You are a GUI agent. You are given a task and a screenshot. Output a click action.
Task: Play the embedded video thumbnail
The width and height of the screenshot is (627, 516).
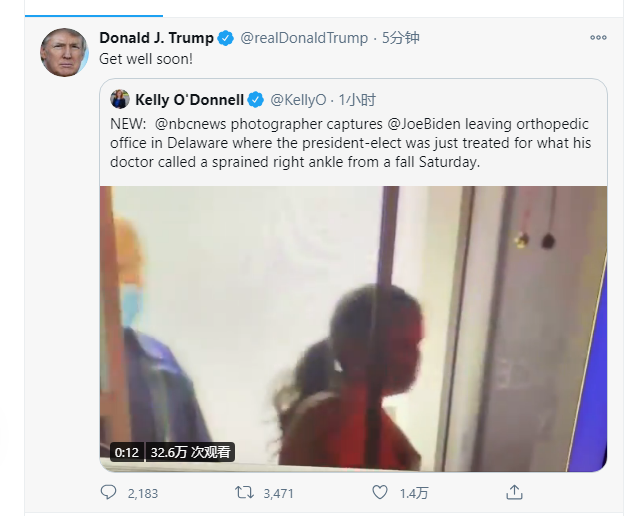pos(353,329)
